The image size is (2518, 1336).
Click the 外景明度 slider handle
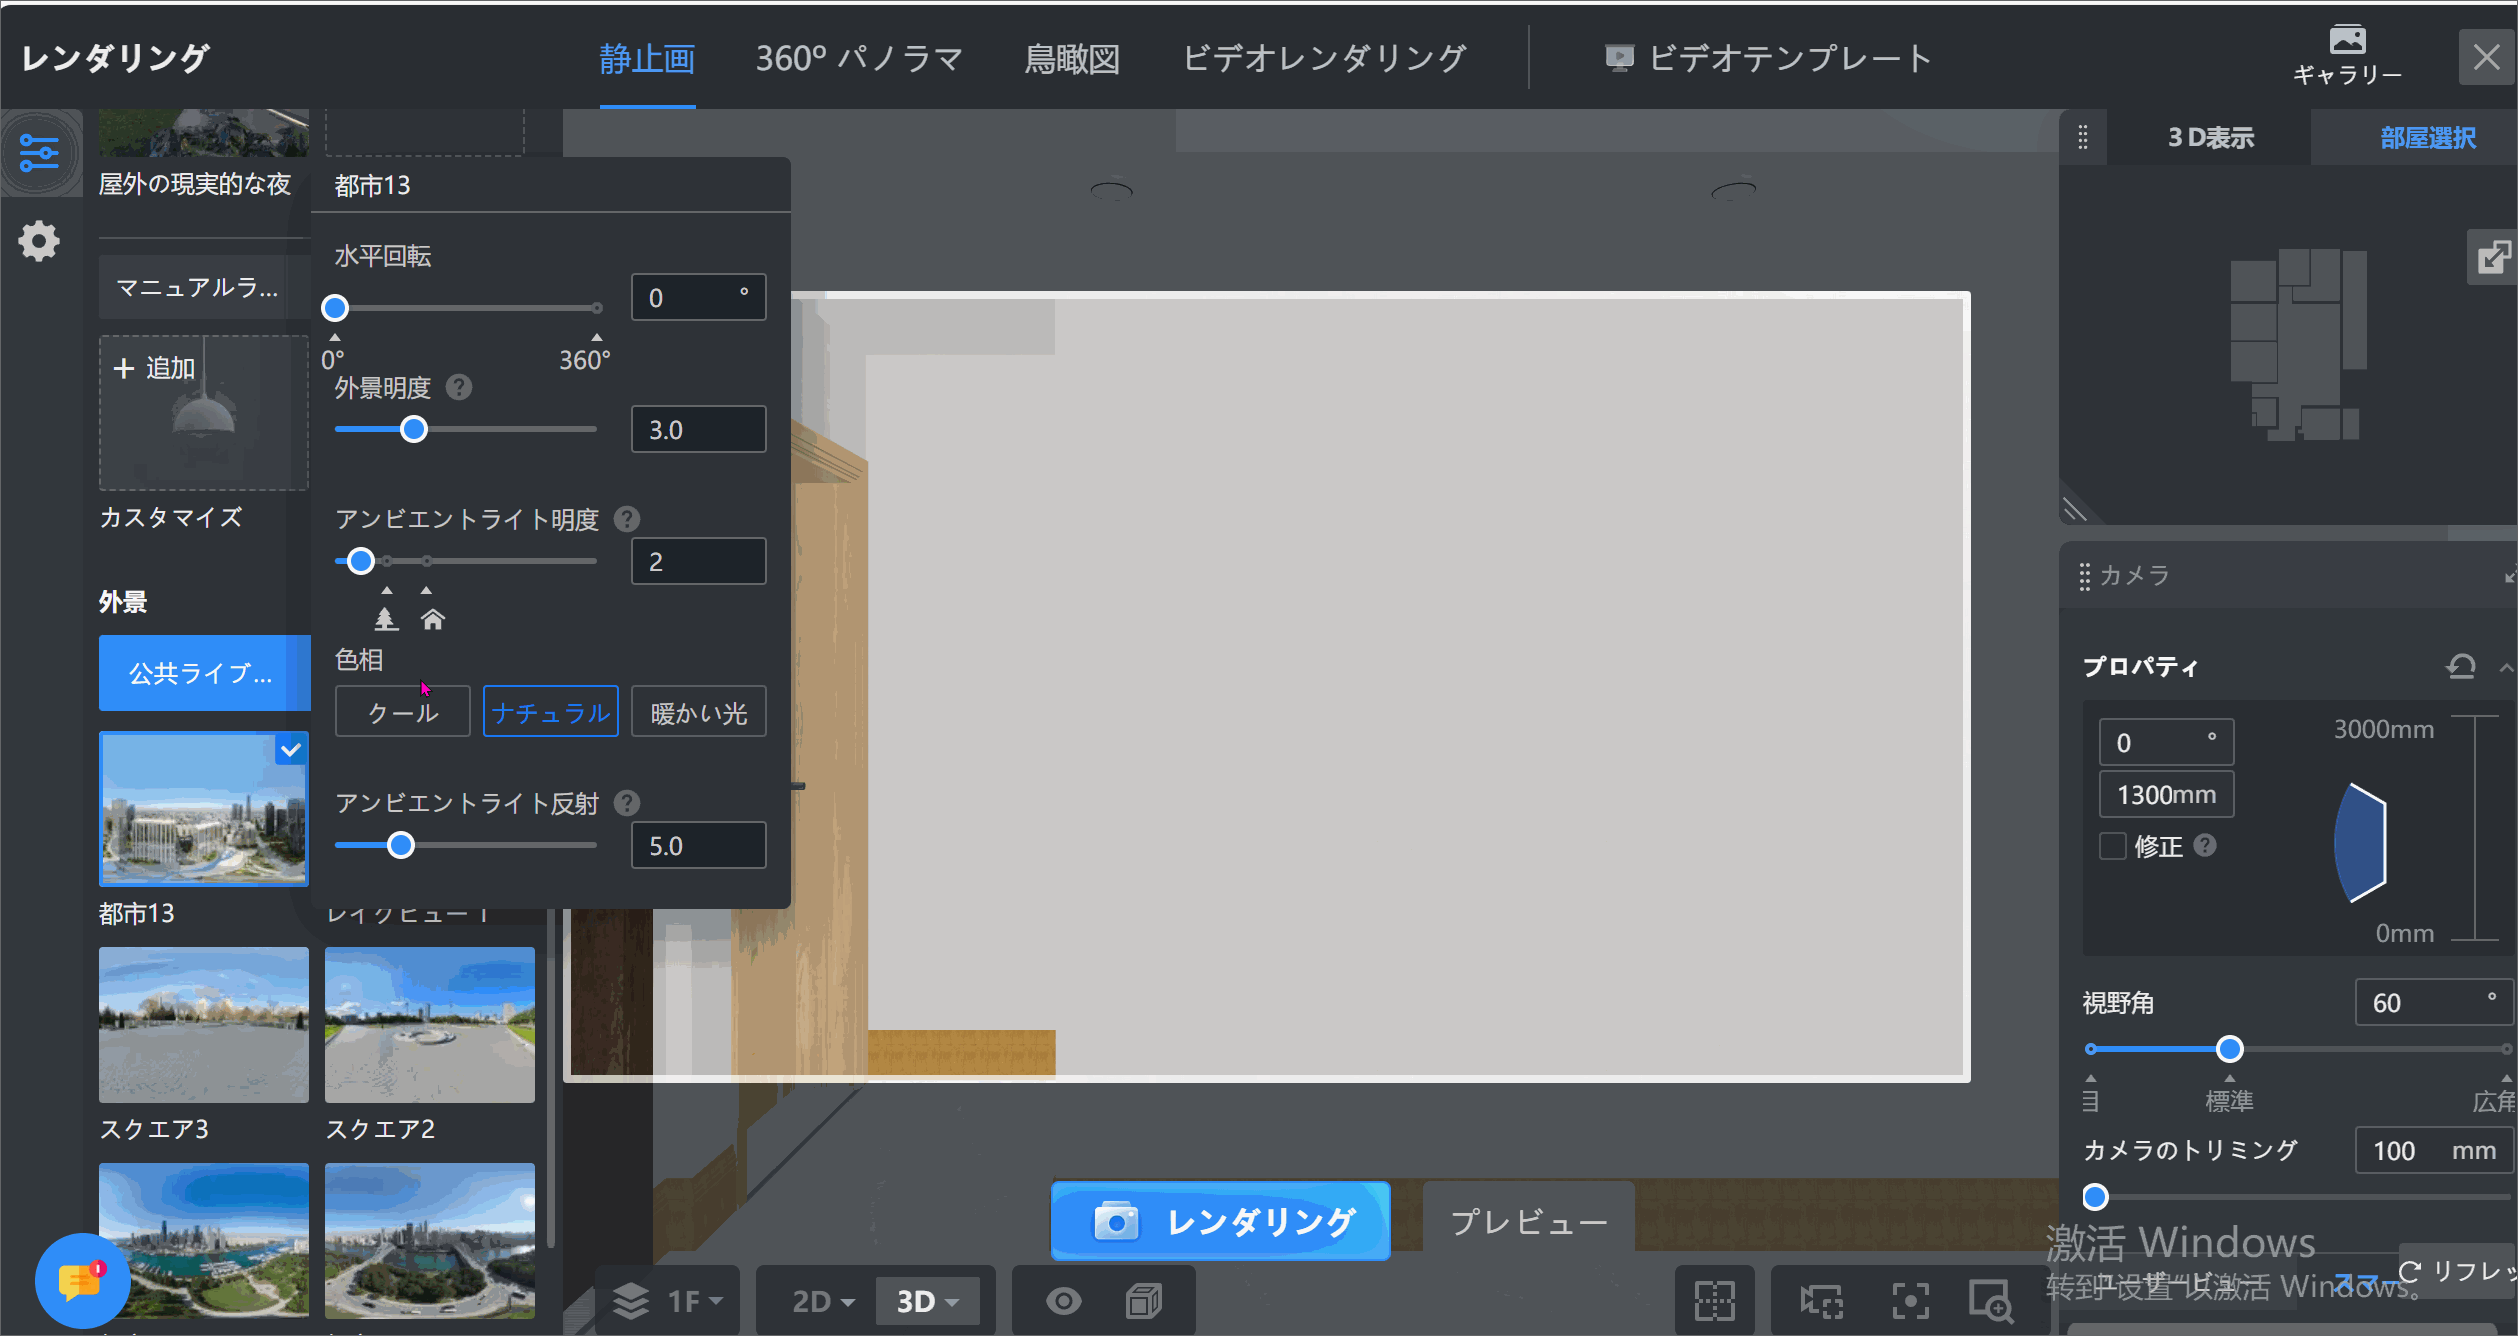413,429
